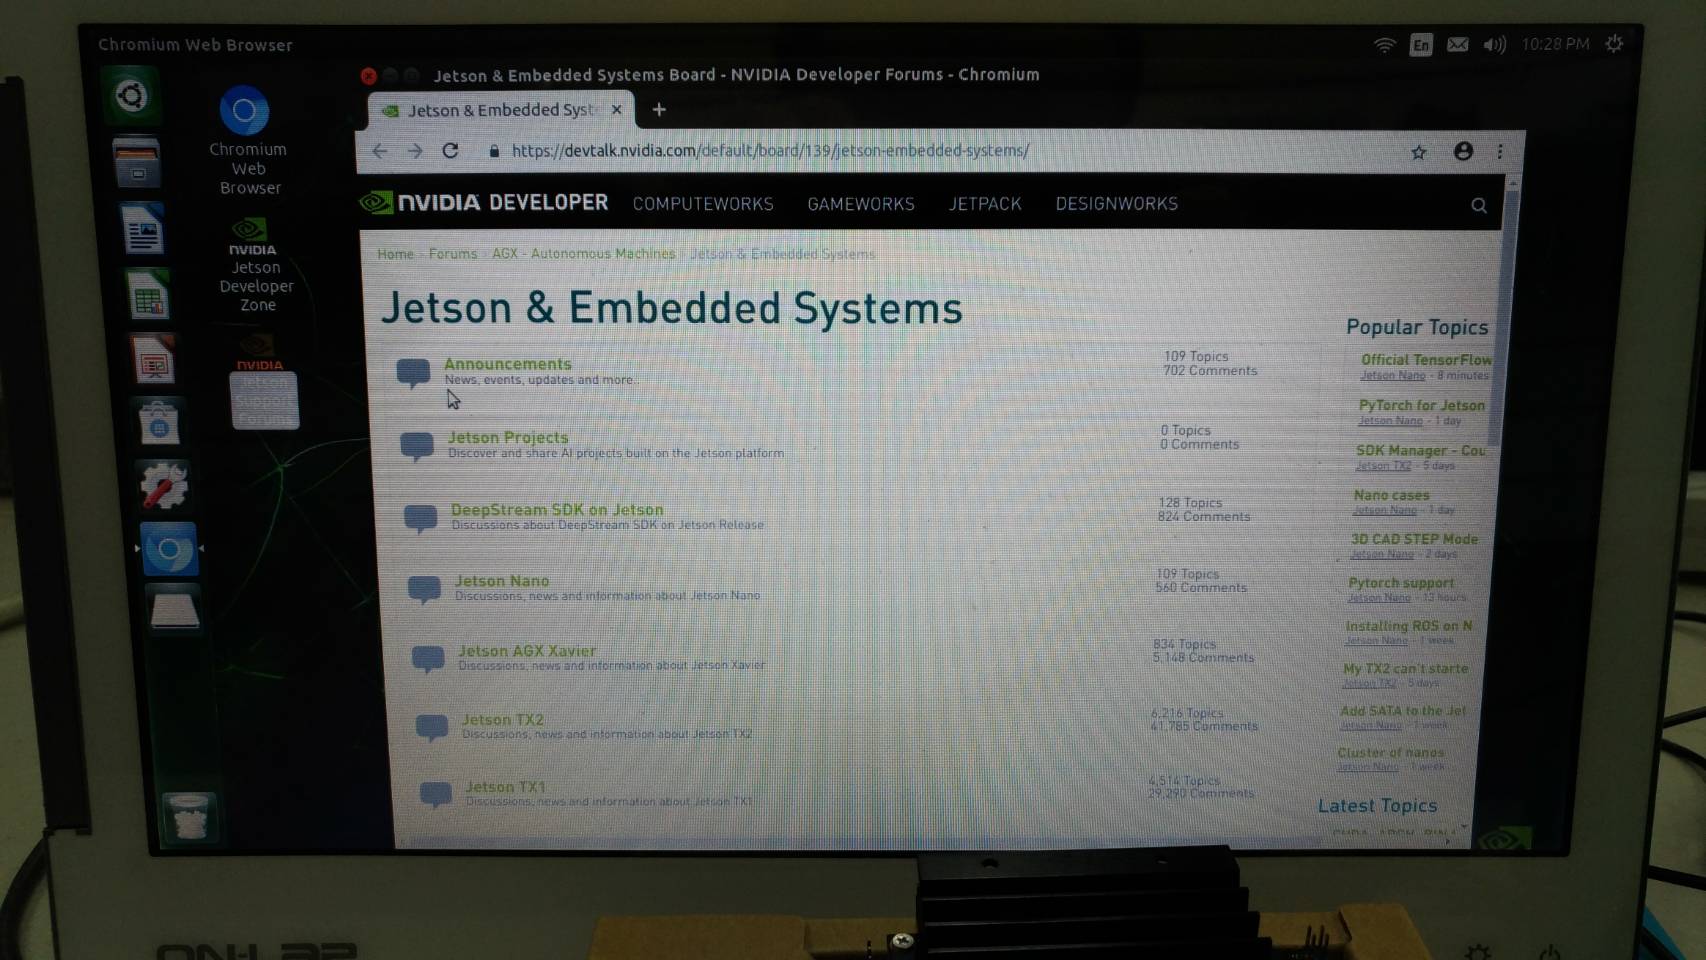Open the Wi-Fi status menu
The image size is (1706, 960).
1384,44
